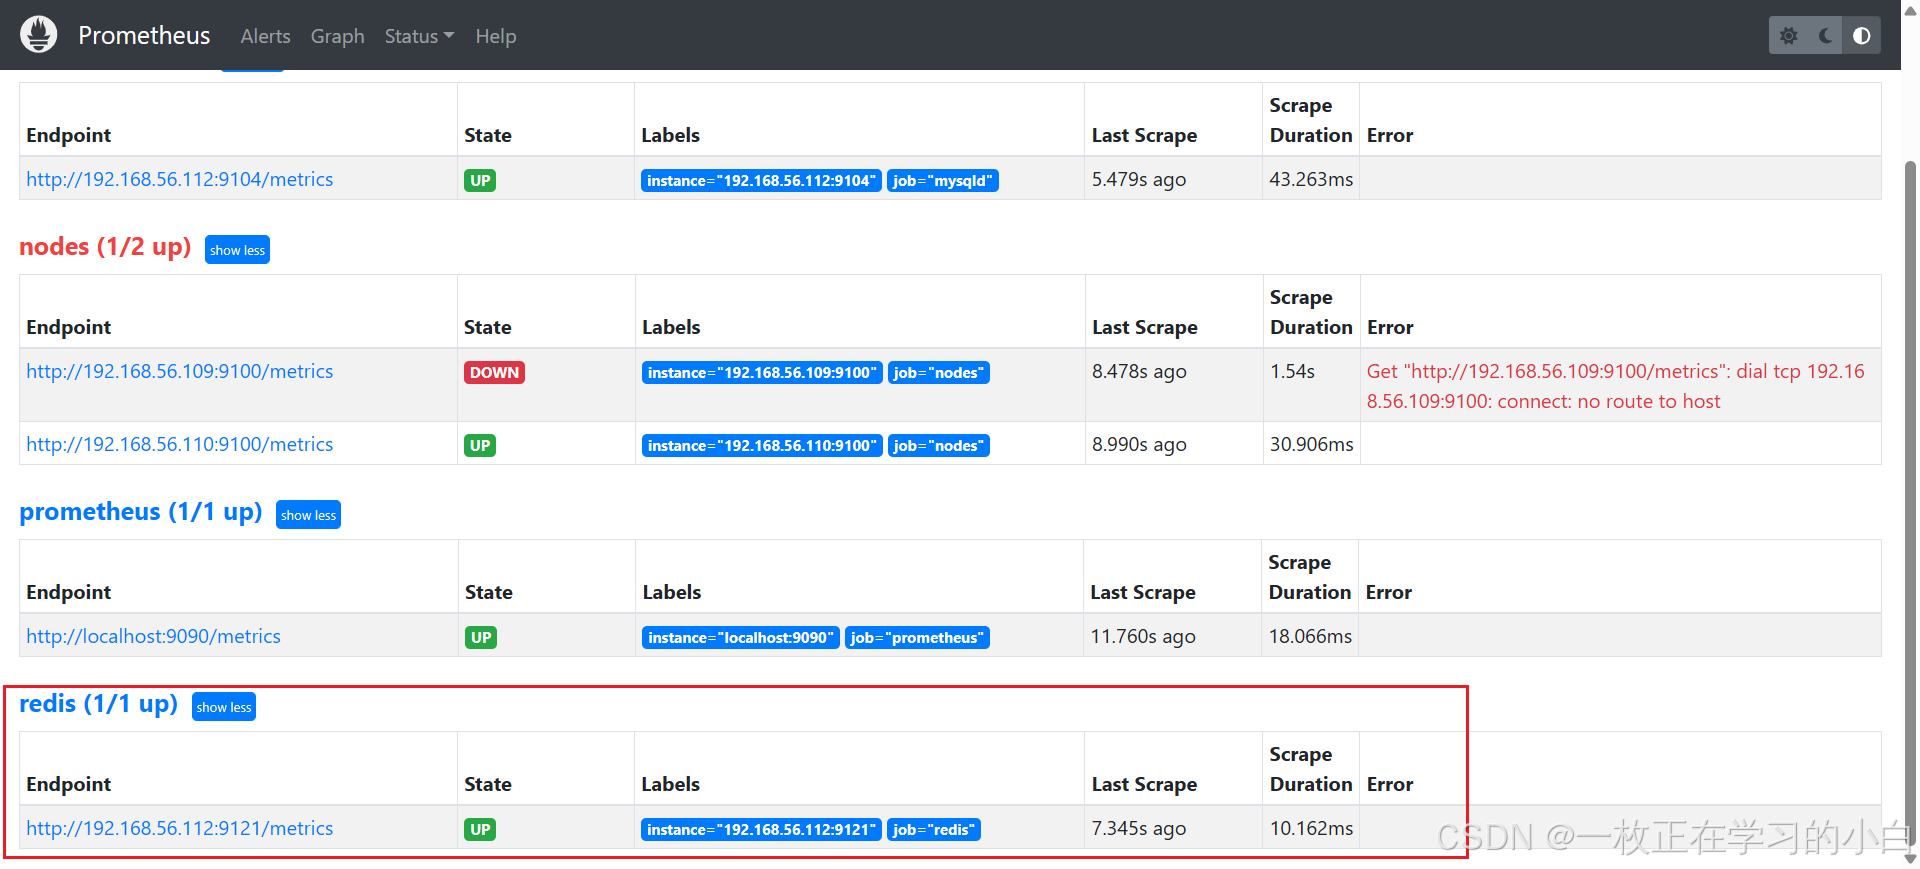Click last scrape value 7.345s ago
Screen dimensions: 1920x869
[1139, 828]
